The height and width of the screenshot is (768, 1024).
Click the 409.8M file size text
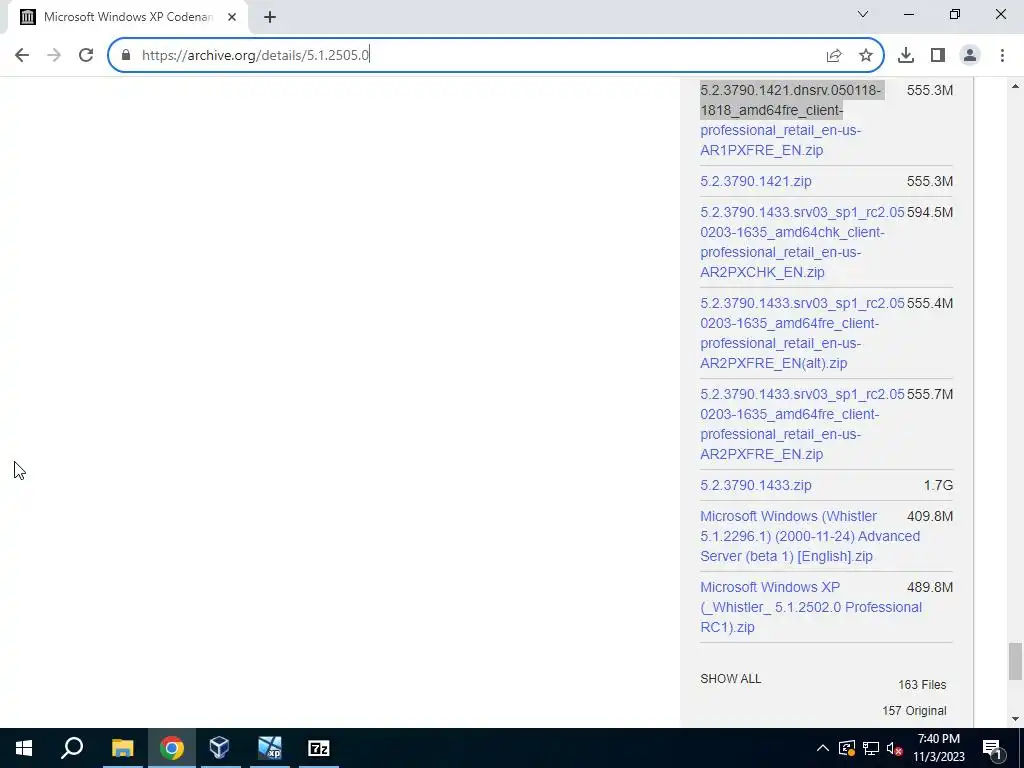point(930,516)
